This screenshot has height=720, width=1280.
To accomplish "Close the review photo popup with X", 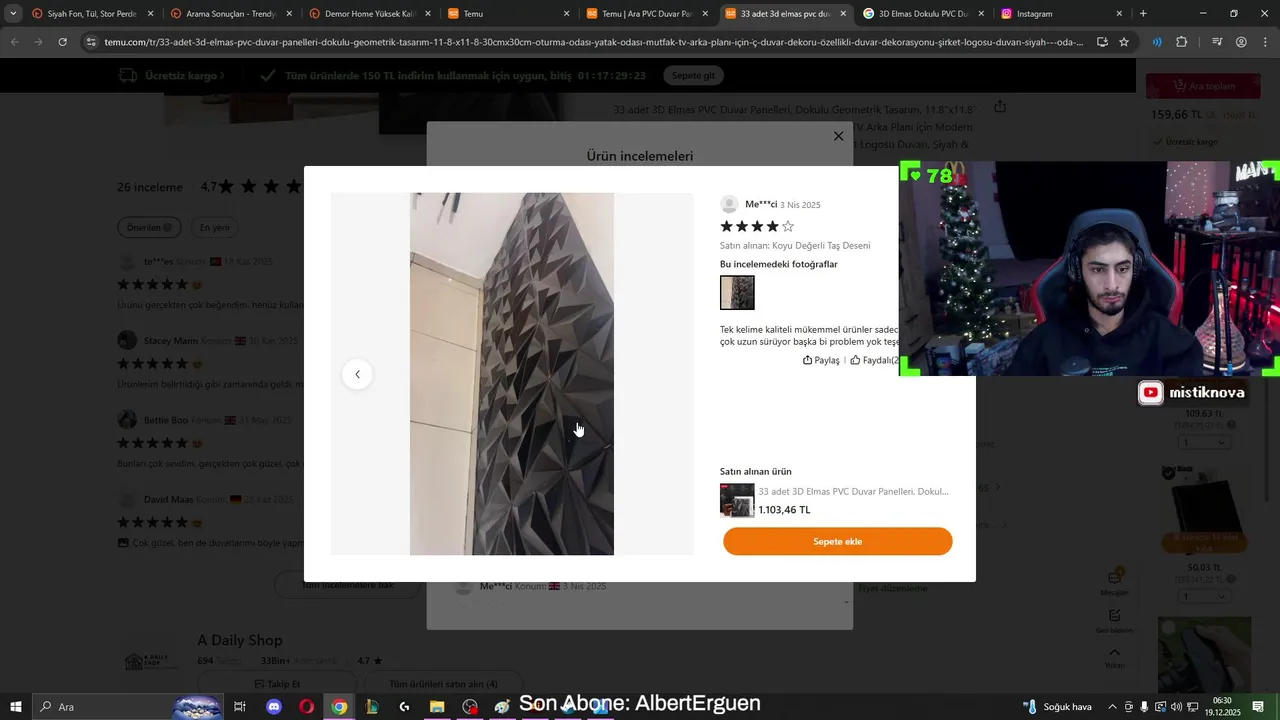I will [838, 136].
